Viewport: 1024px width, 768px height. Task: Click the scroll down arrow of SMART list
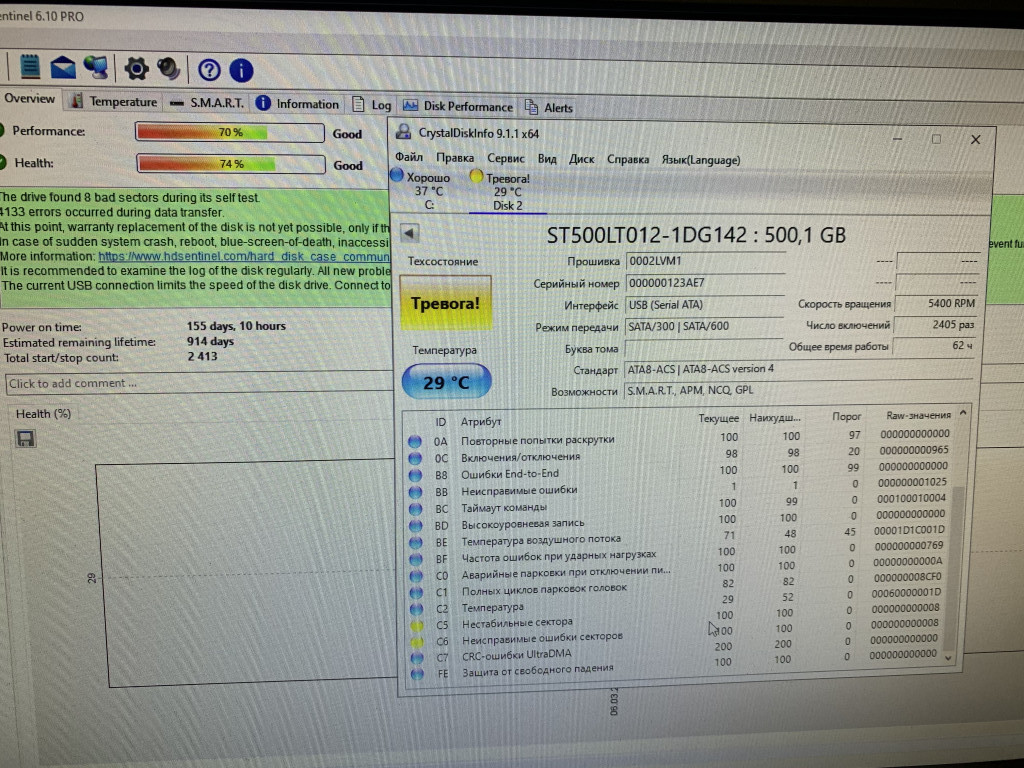pyautogui.click(x=948, y=658)
